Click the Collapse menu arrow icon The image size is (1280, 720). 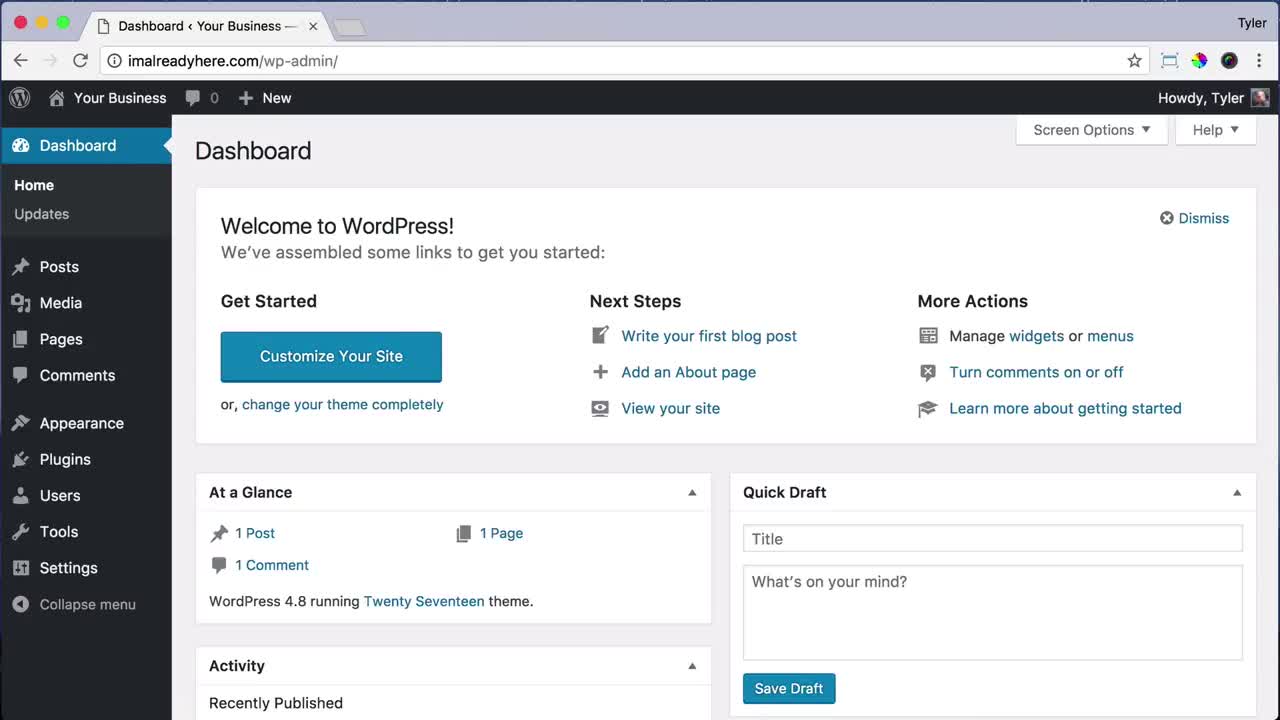click(x=21, y=604)
